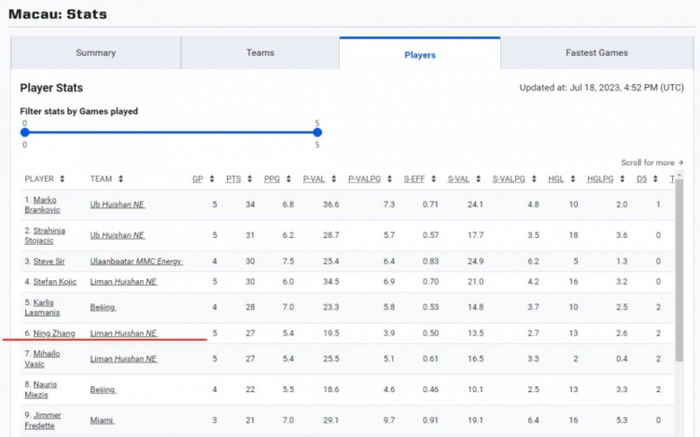
Task: Open Beijing team link in Miezis row
Action: pos(103,390)
